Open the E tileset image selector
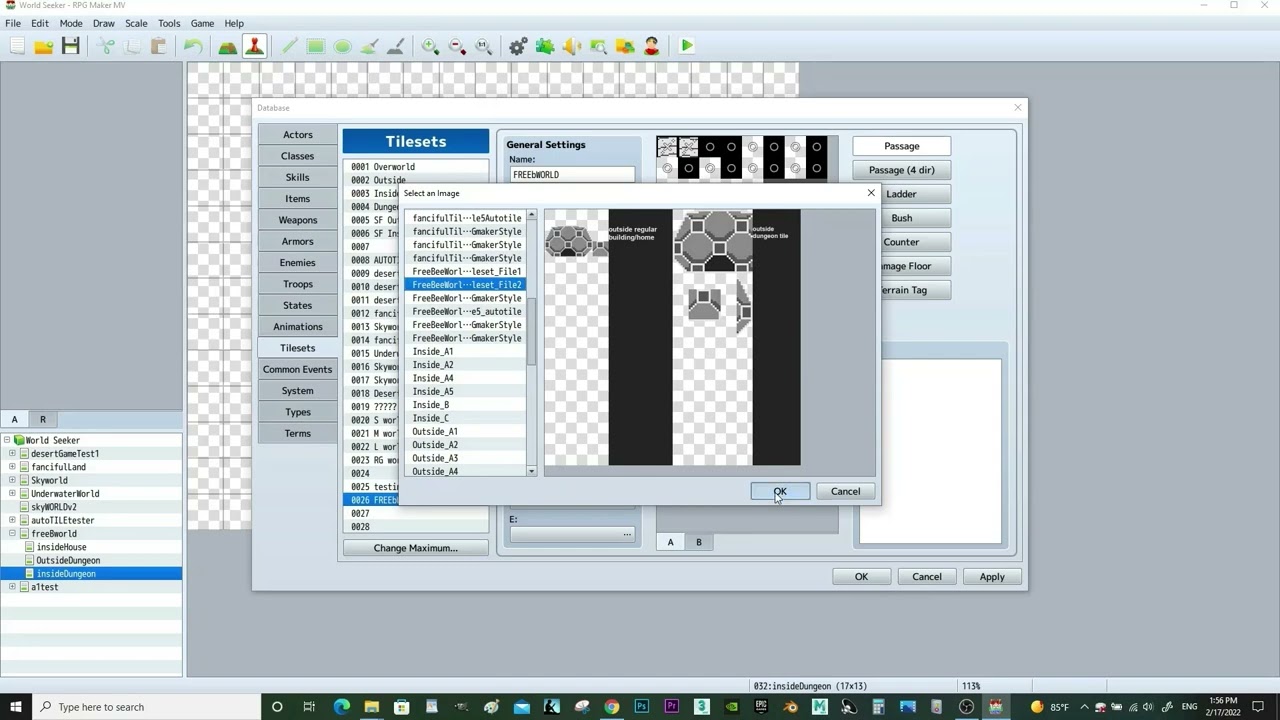The image size is (1280, 720). click(572, 534)
